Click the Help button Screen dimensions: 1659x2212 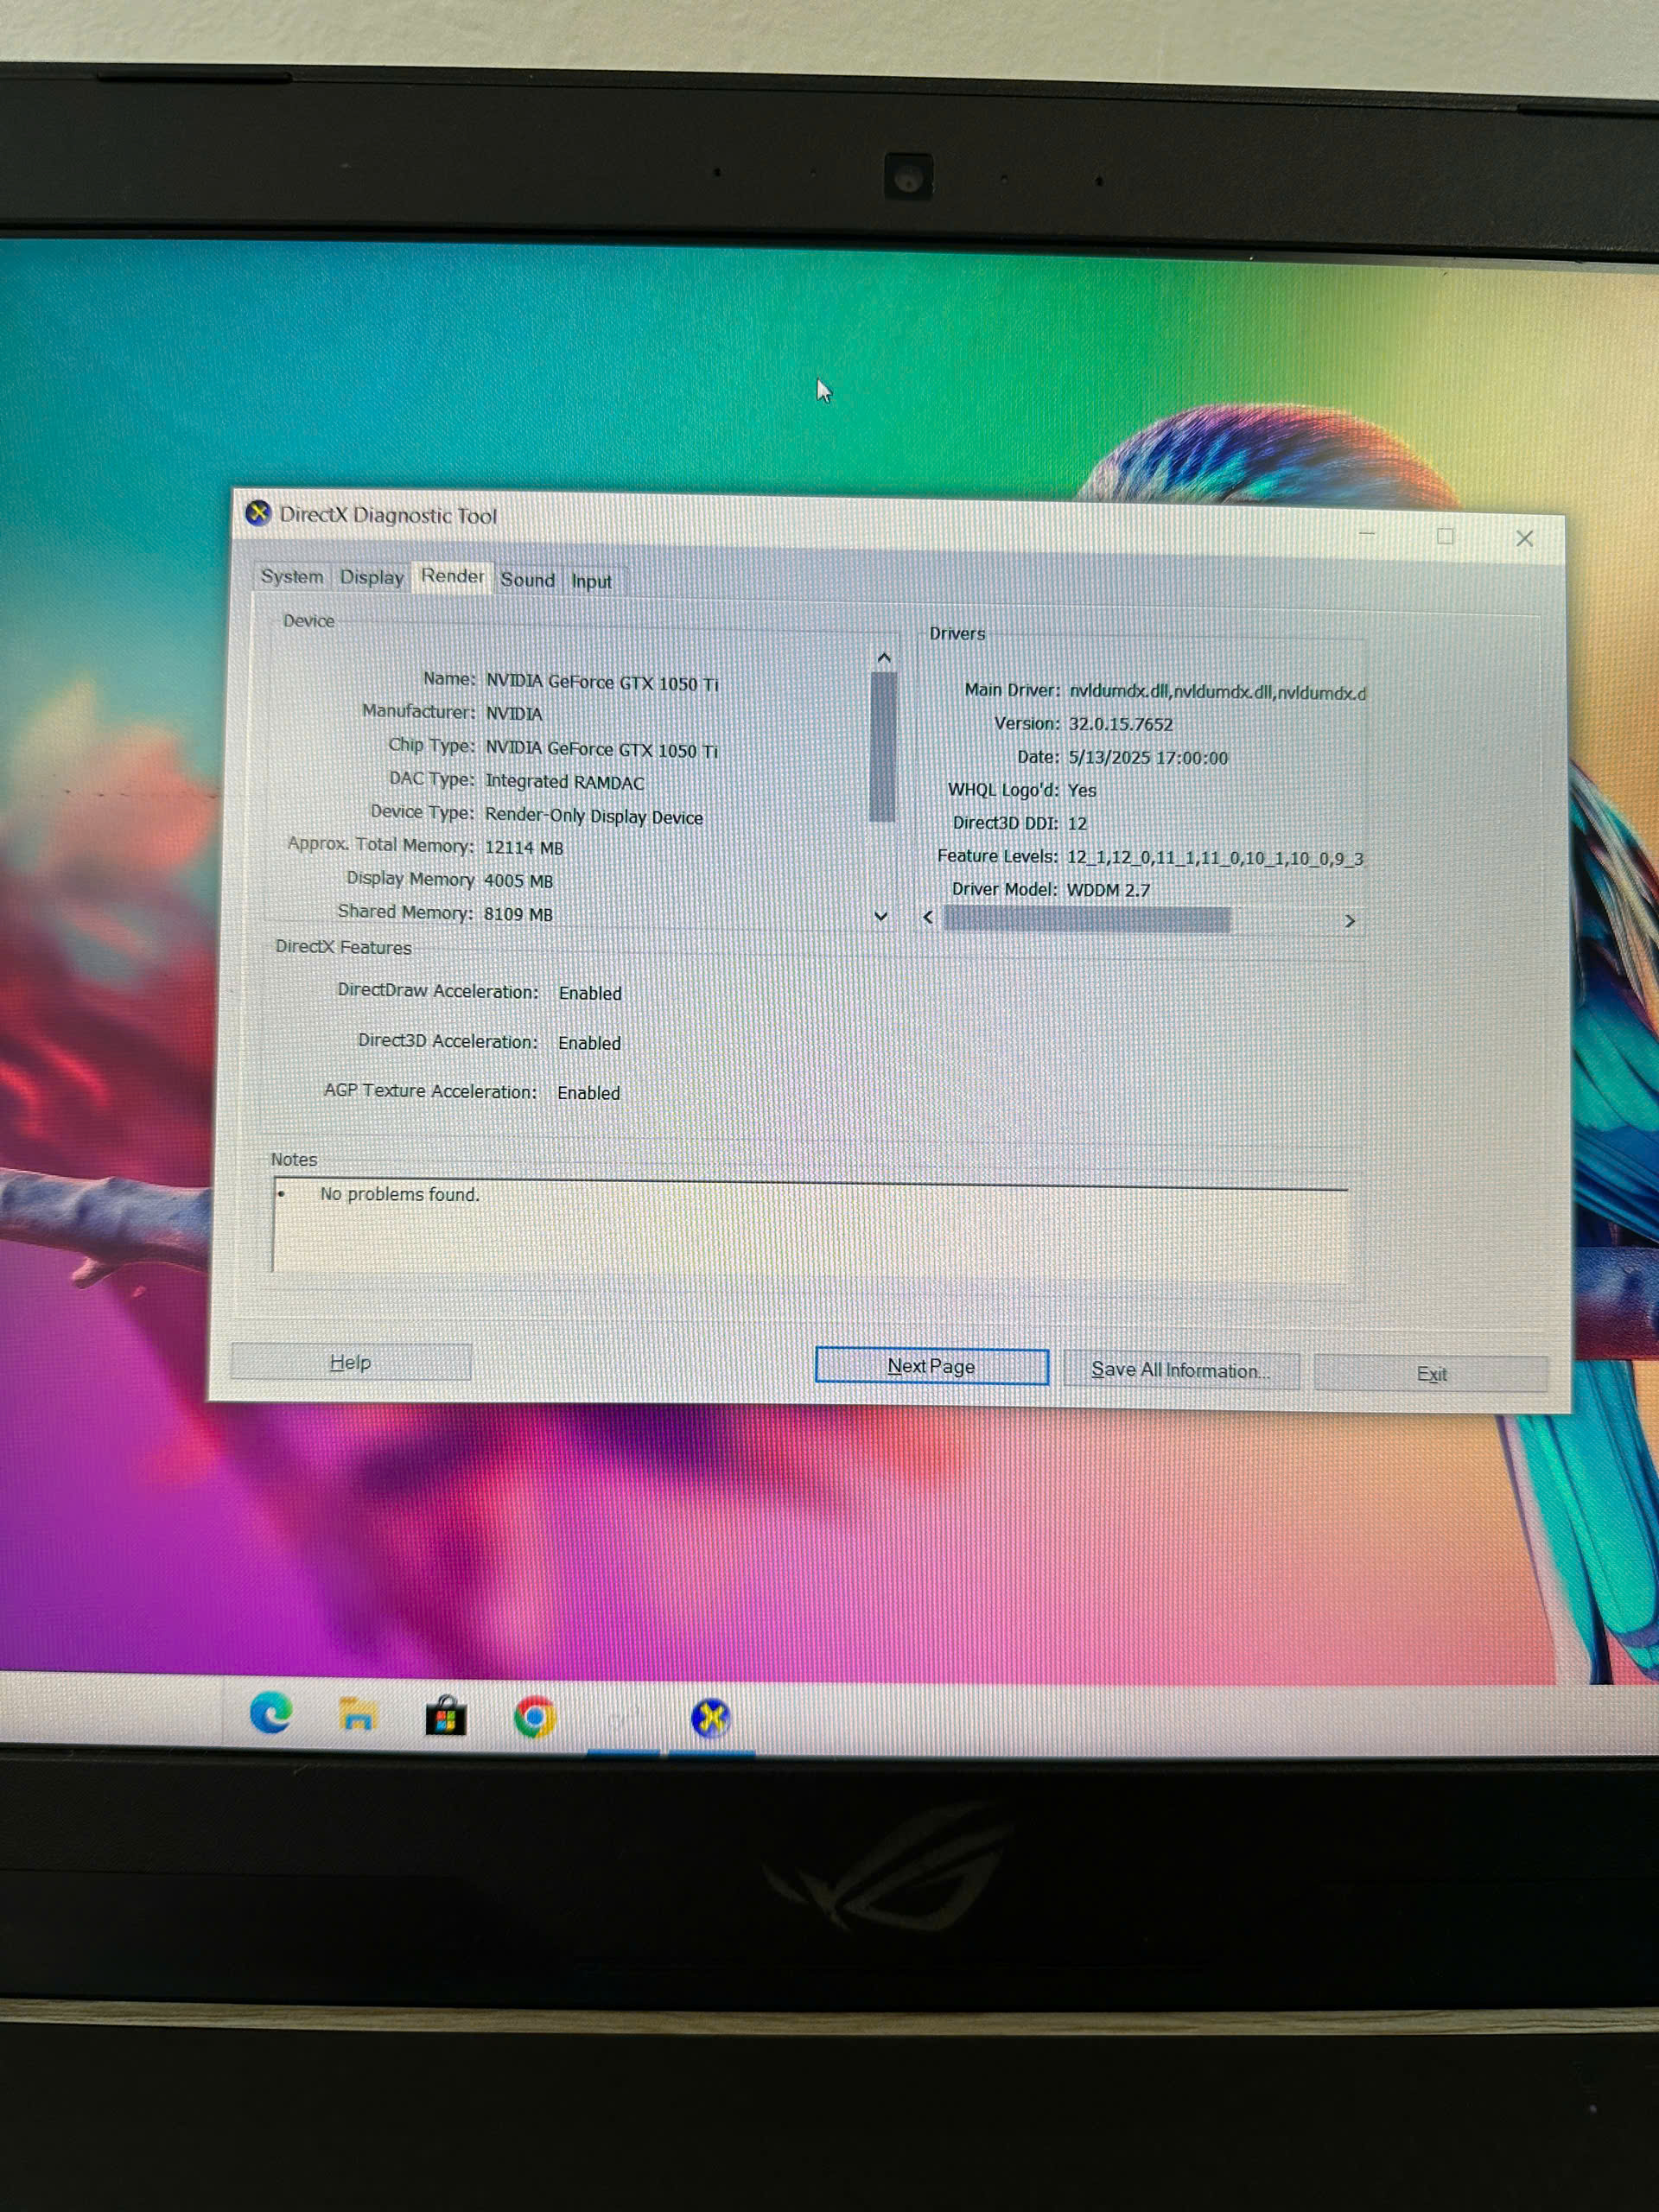[x=350, y=1362]
